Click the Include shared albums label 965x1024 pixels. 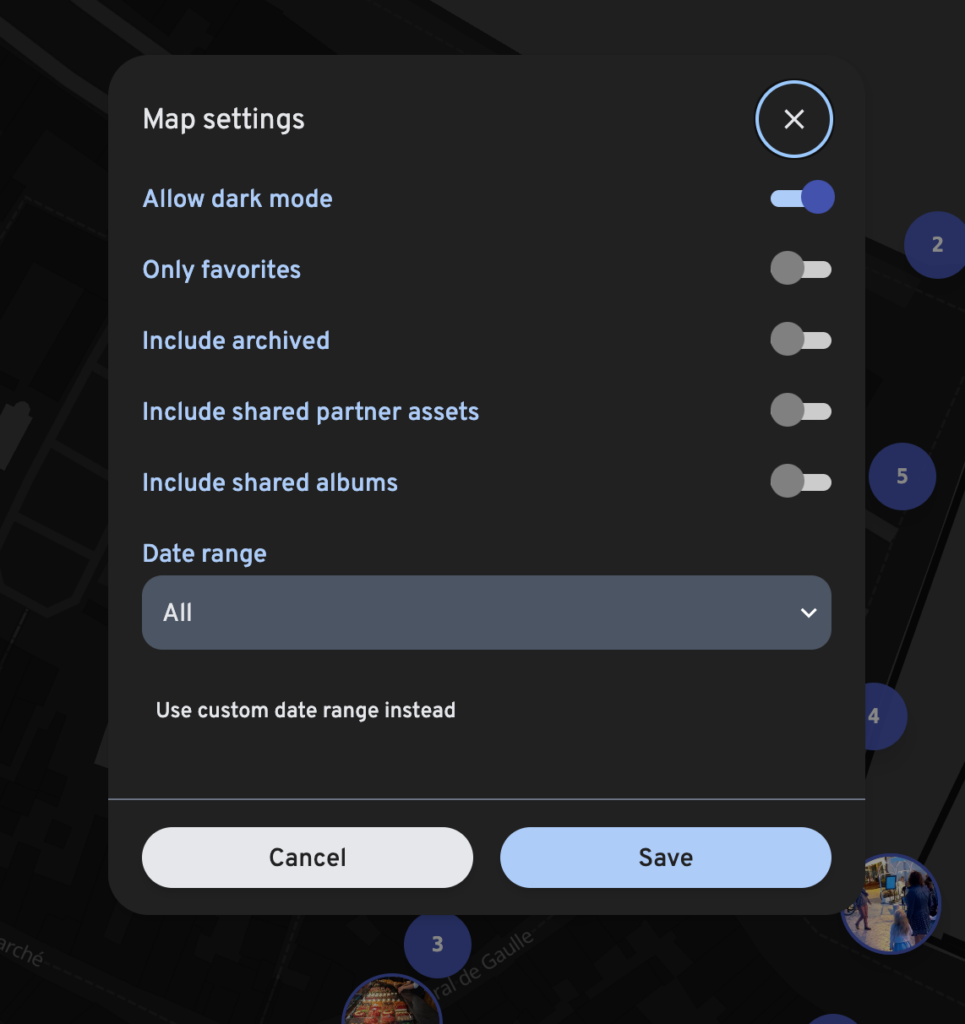(x=270, y=483)
